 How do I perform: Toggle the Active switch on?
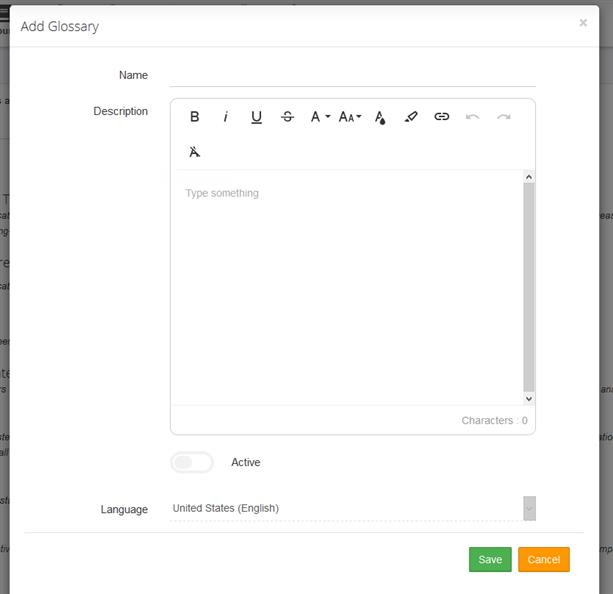[x=192, y=462]
